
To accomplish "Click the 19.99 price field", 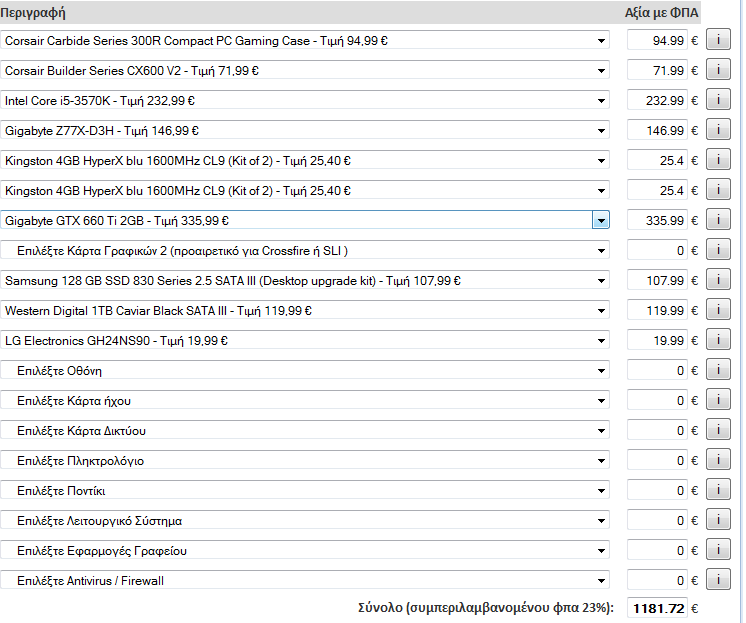I will [657, 340].
